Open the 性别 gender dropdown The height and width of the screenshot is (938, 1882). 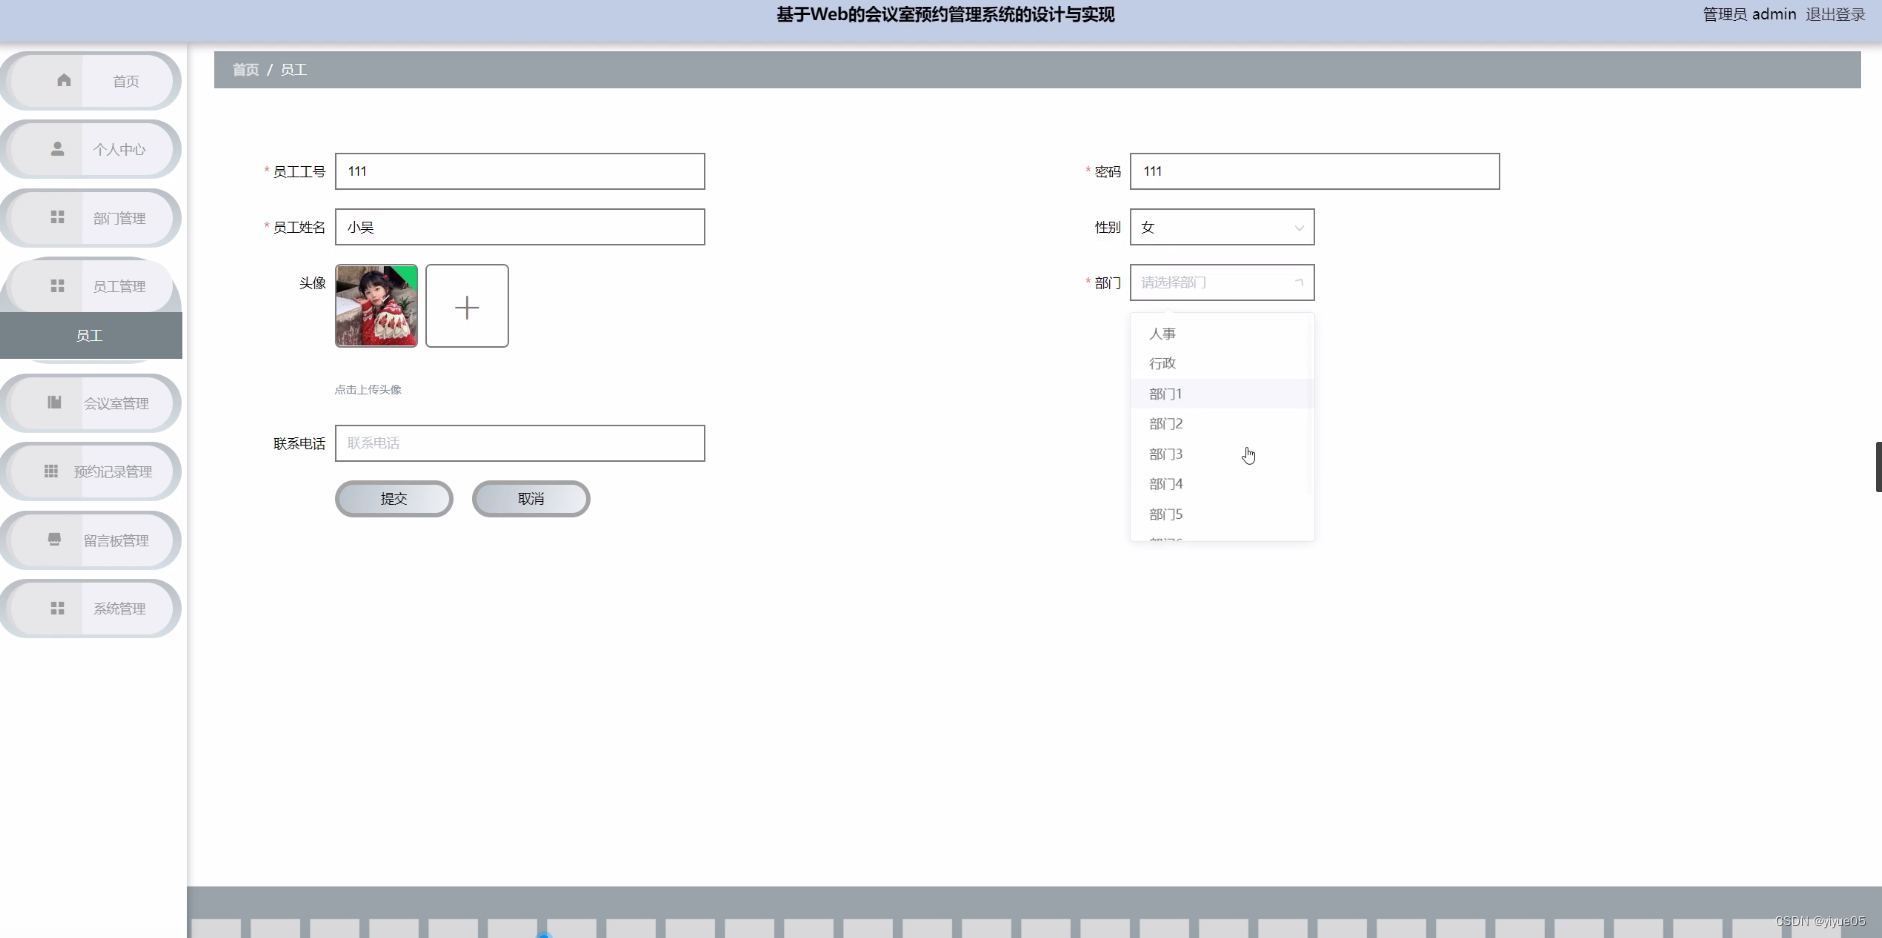pos(1221,227)
